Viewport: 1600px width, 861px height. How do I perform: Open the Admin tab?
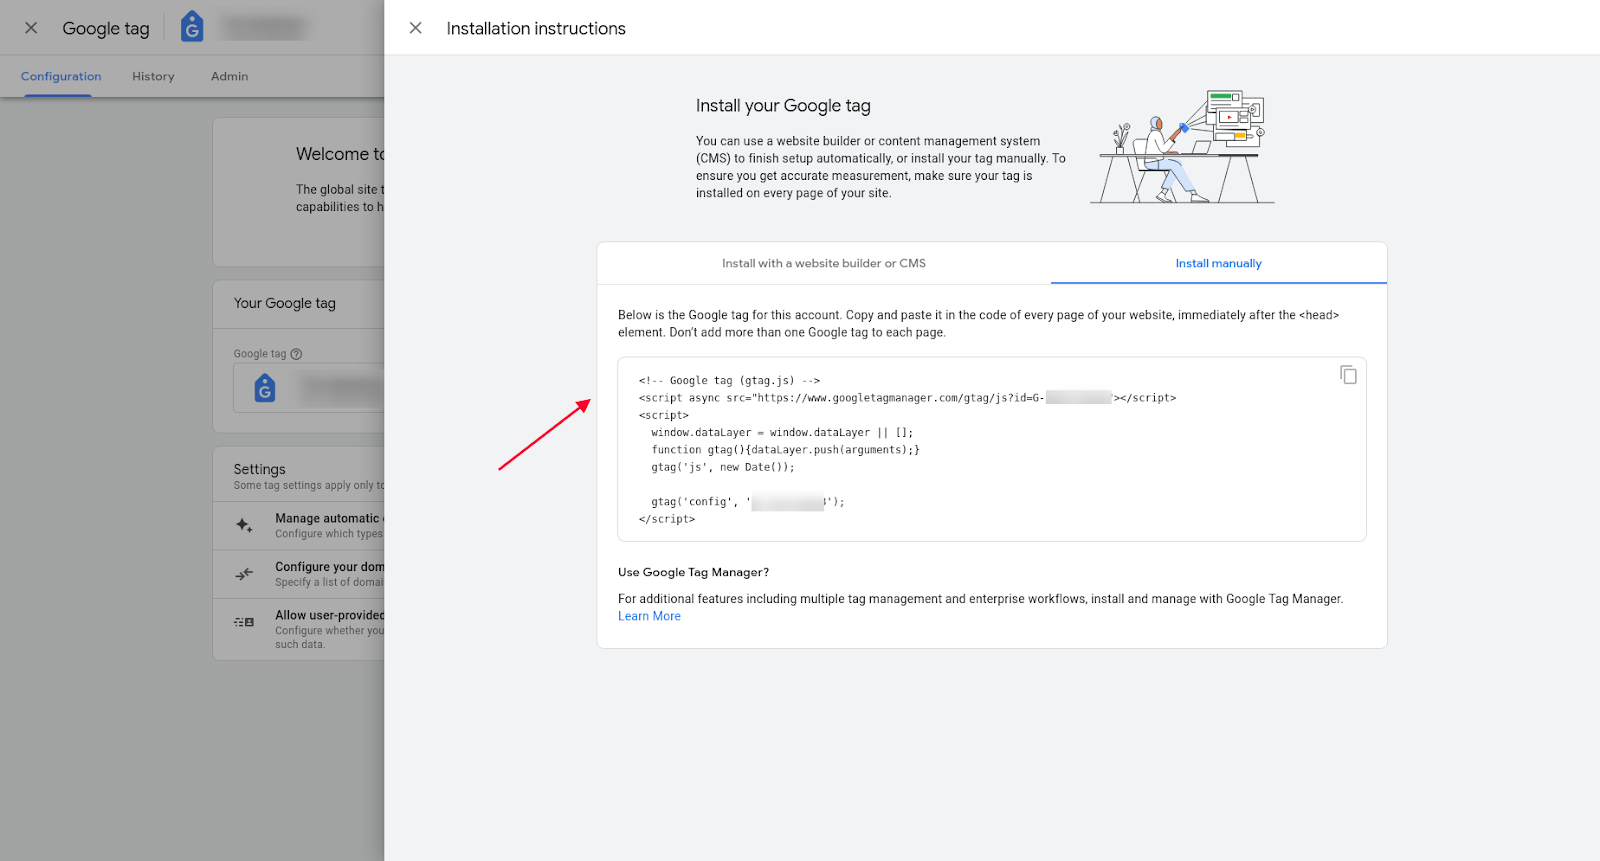(x=229, y=76)
